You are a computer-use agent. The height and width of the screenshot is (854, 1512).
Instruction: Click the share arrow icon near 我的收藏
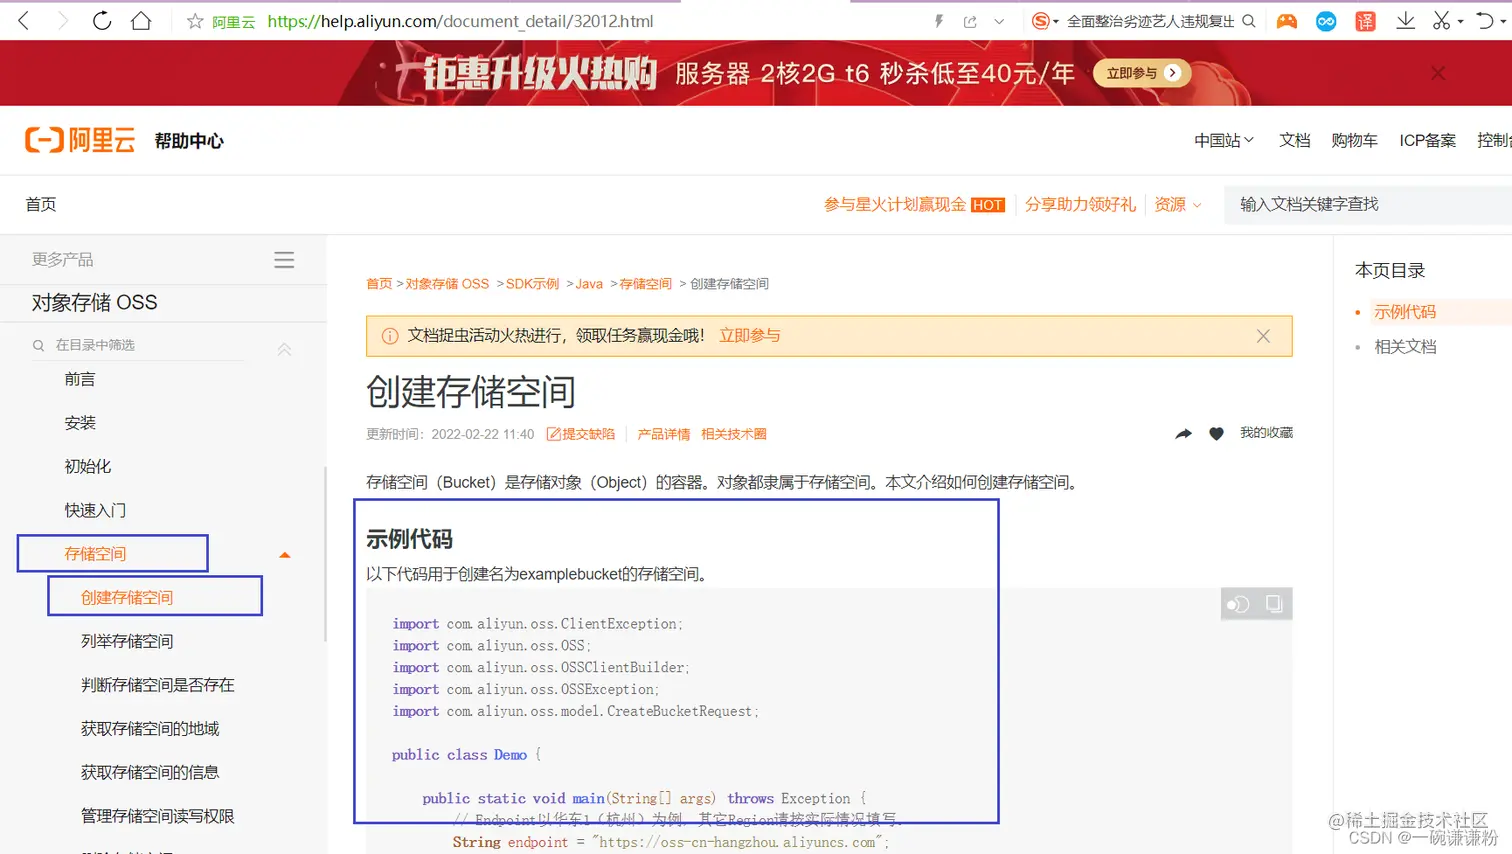click(1183, 433)
